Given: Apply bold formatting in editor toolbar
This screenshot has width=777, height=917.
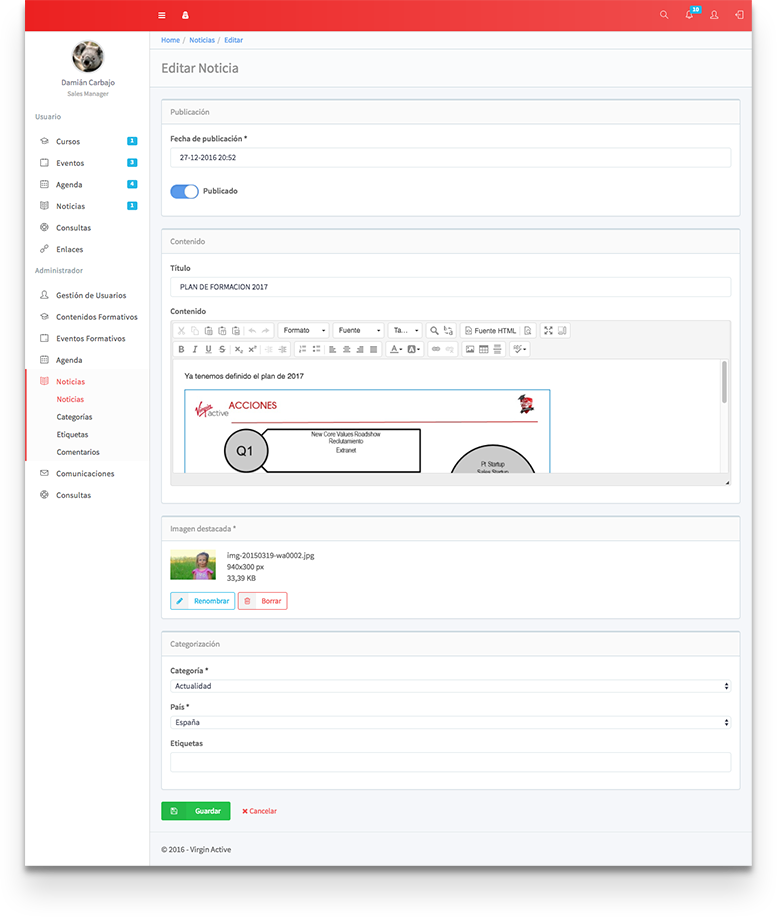Looking at the screenshot, I should 181,349.
